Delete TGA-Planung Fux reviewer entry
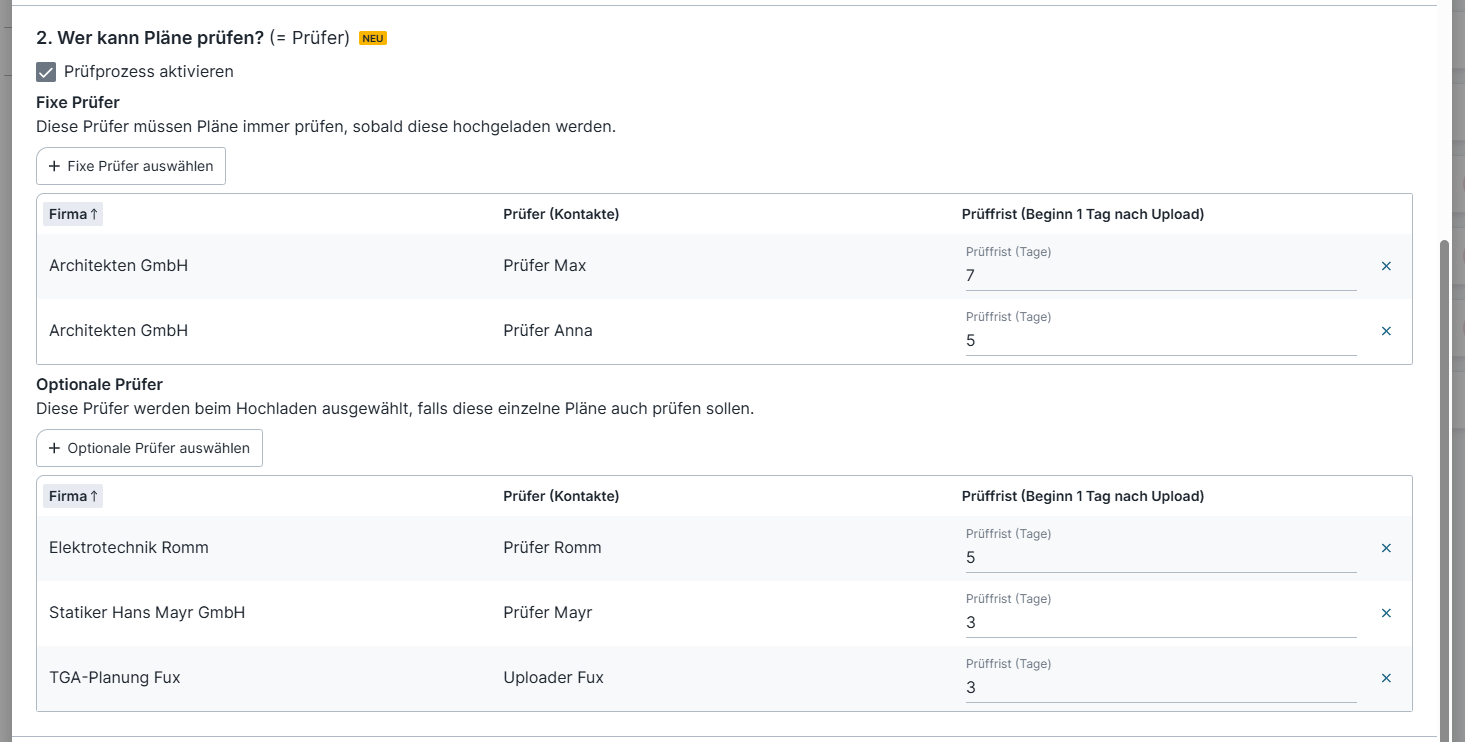Viewport: 1465px width, 742px height. pyautogui.click(x=1386, y=678)
